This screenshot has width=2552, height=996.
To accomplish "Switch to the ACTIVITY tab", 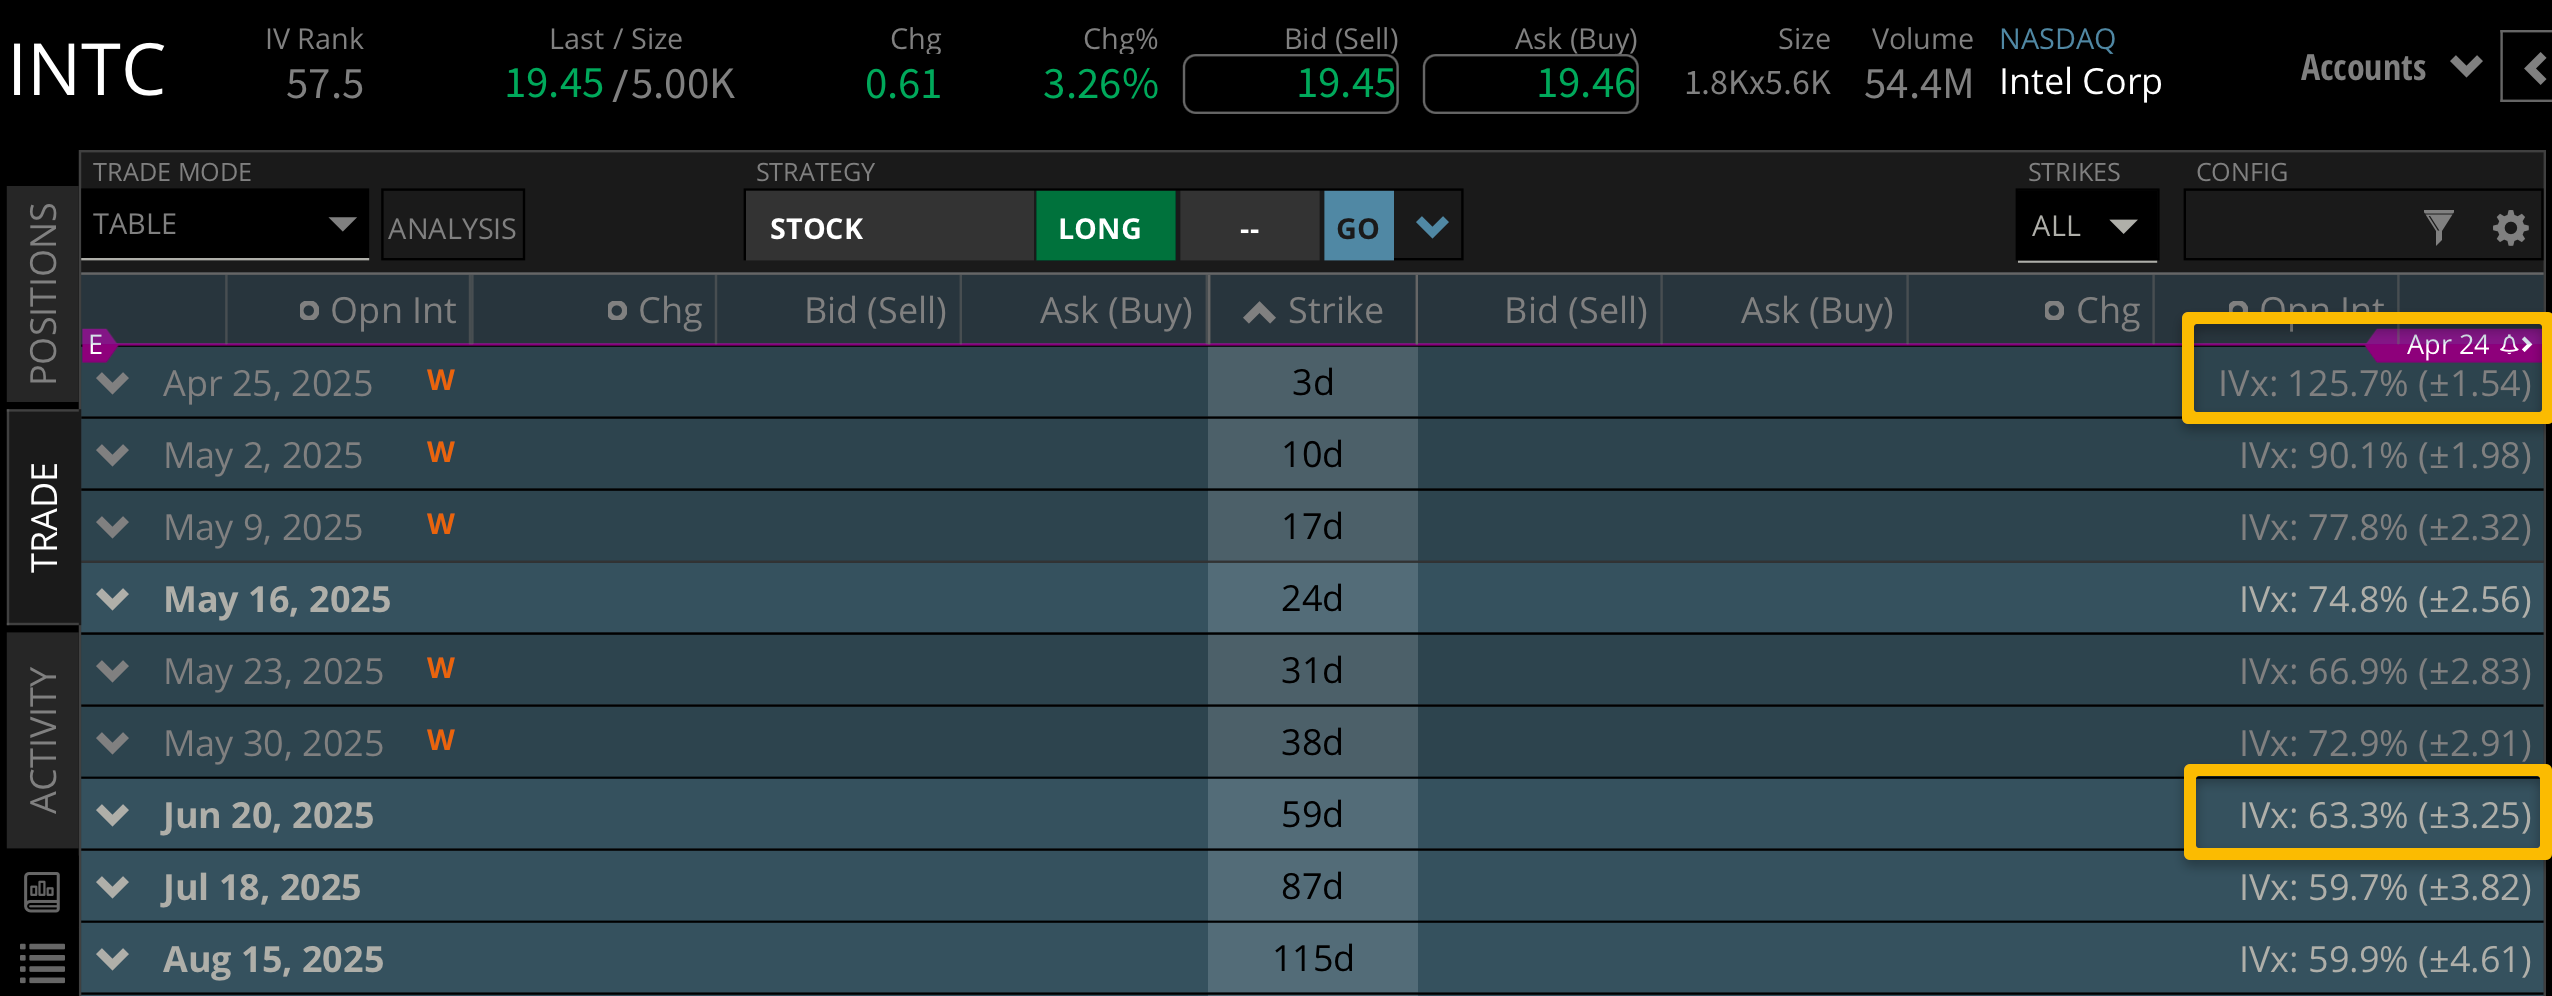I will pos(42,739).
